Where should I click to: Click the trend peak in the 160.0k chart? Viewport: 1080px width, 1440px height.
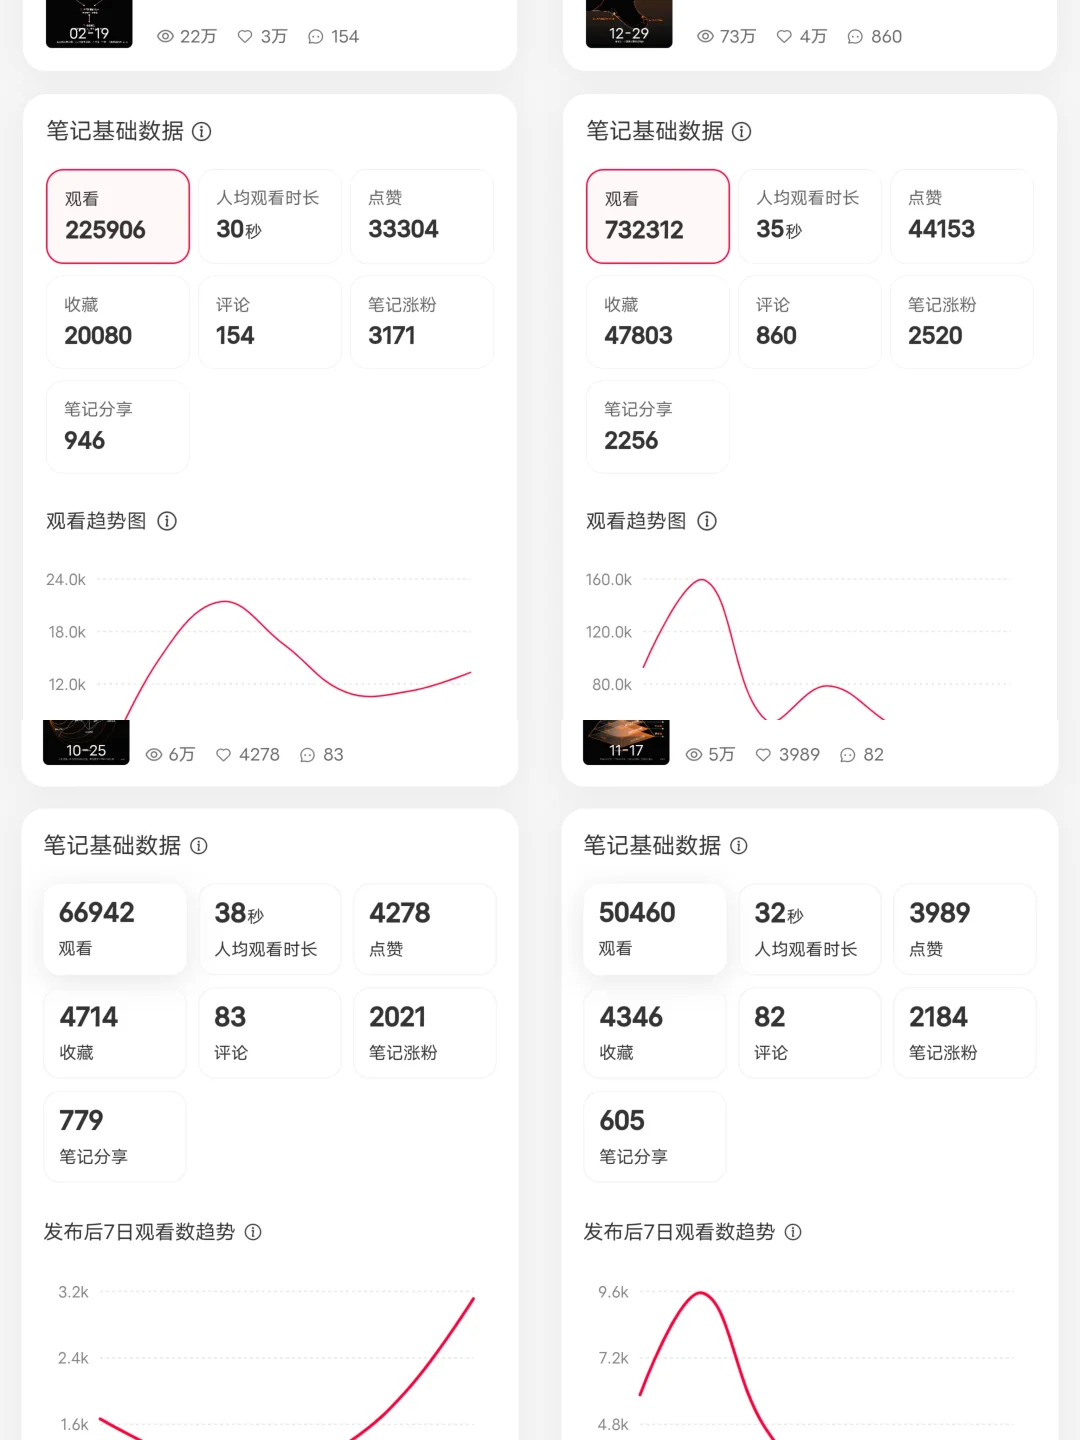tap(702, 580)
